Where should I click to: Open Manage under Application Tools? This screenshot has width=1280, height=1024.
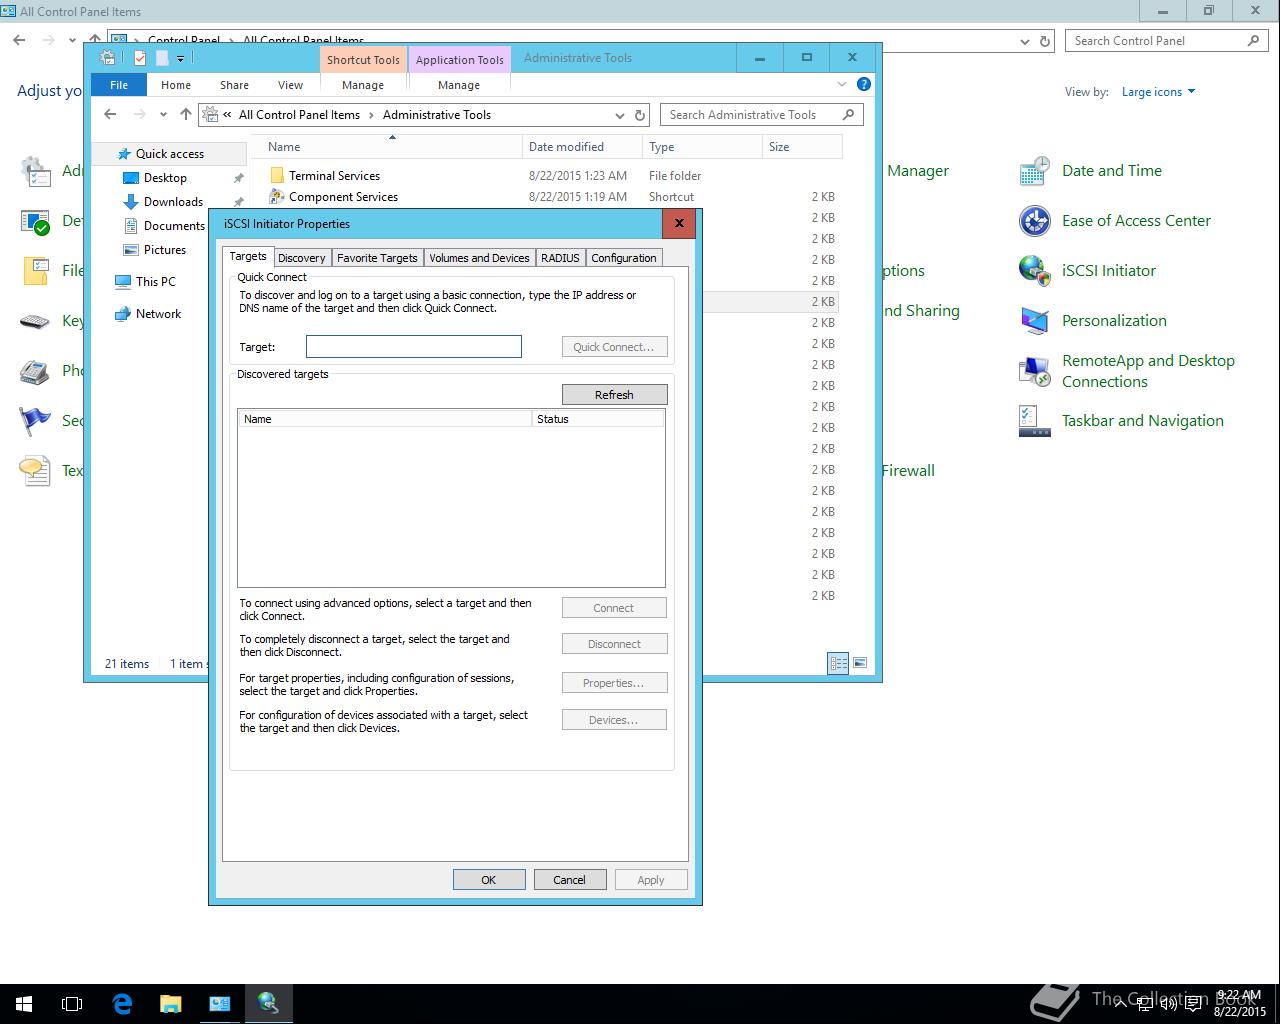pos(459,85)
